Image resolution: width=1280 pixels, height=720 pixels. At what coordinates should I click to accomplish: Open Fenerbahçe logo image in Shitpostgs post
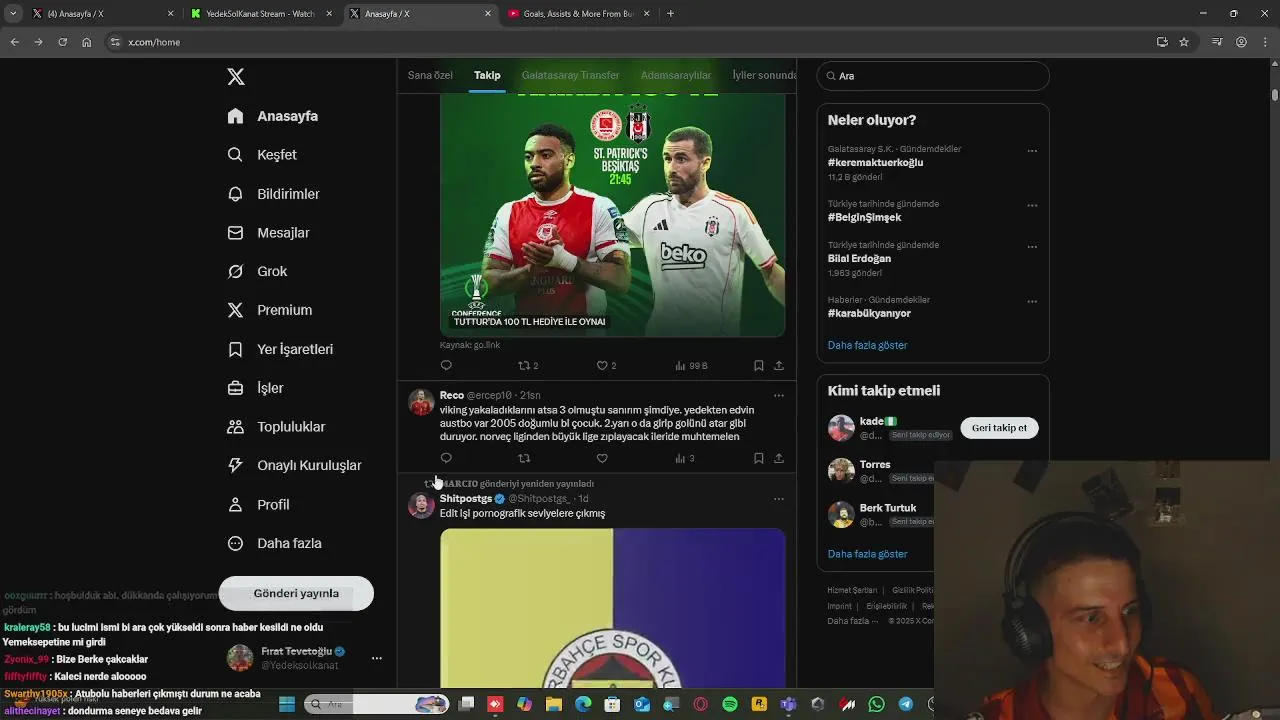coord(612,608)
